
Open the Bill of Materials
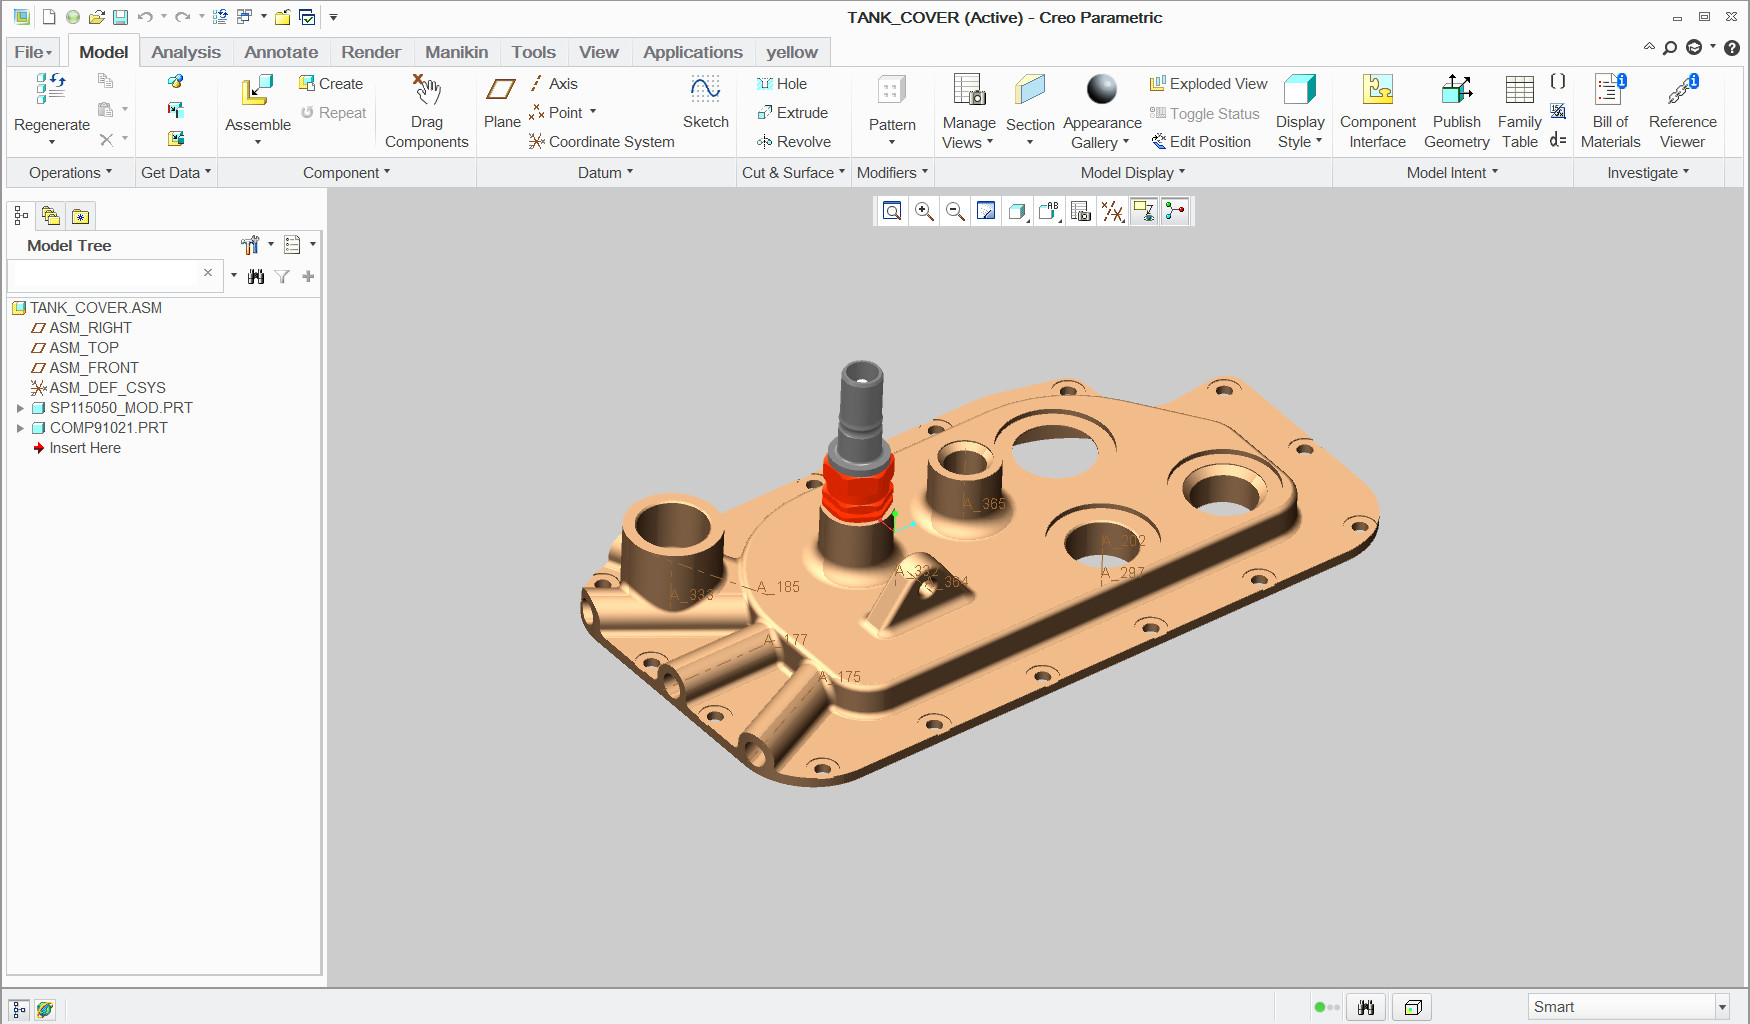tap(1610, 111)
